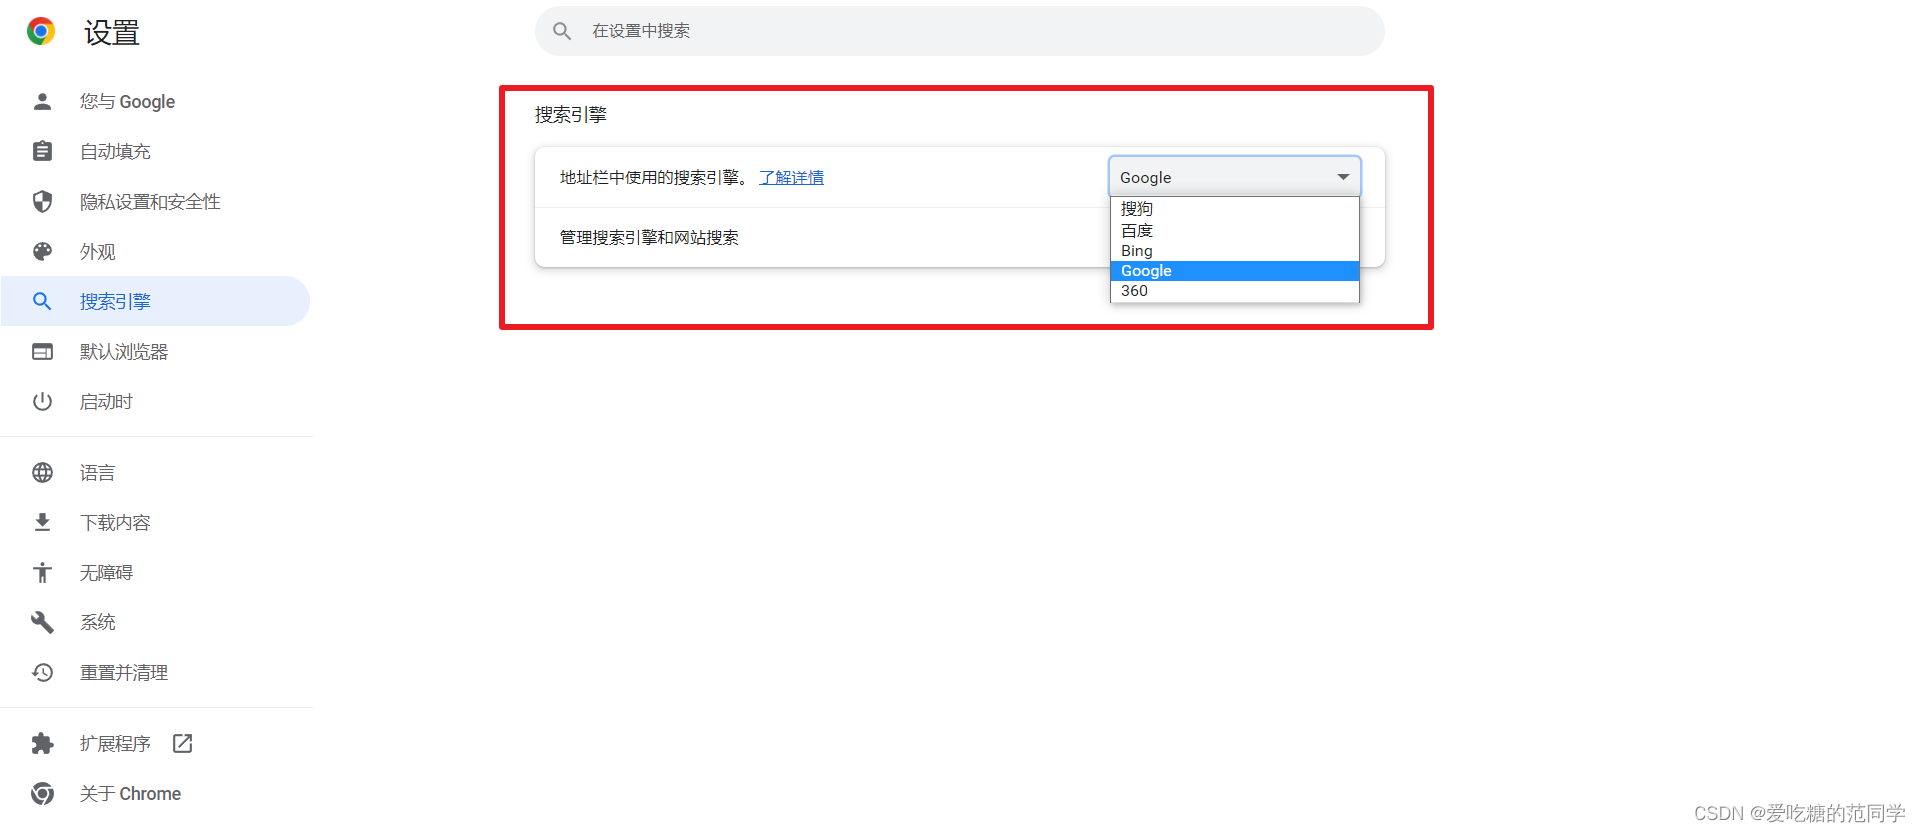Viewport: 1920px width, 832px height.
Task: Select 搜索引擎 in the sidebar
Action: point(156,301)
